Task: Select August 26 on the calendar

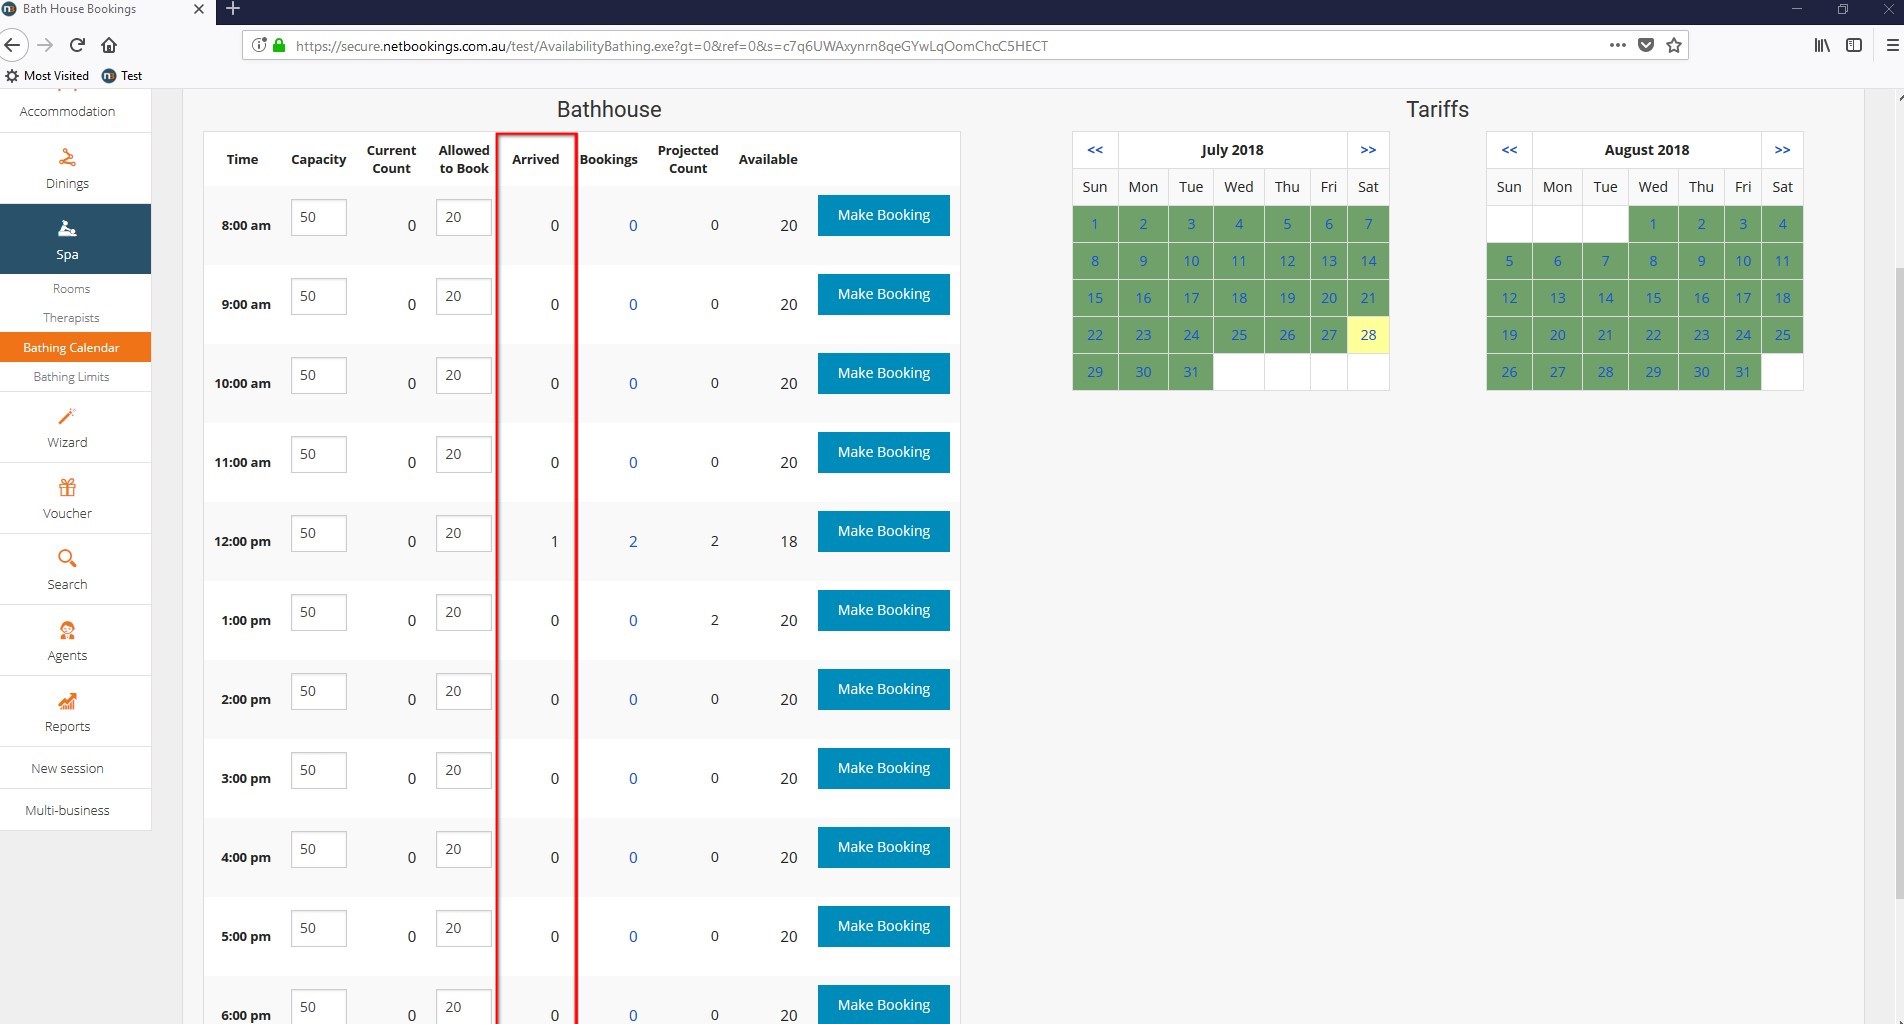Action: click(x=1509, y=372)
